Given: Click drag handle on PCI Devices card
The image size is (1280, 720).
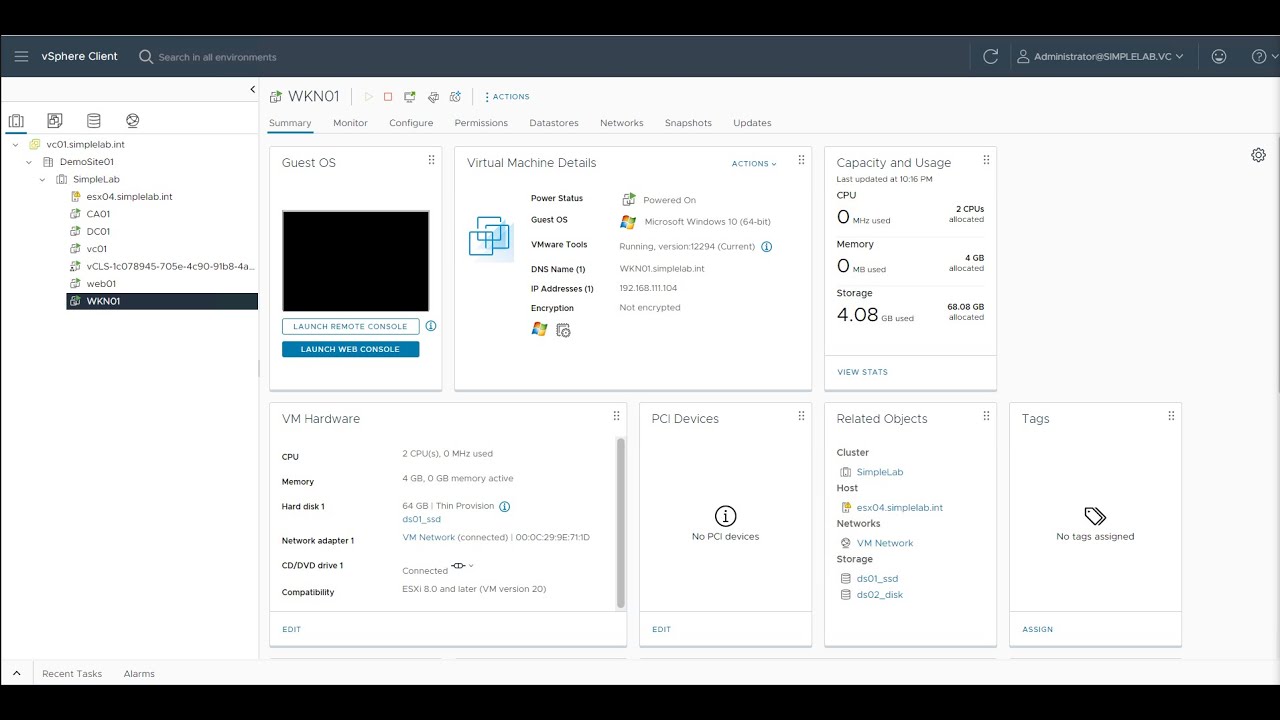Looking at the screenshot, I should (801, 416).
